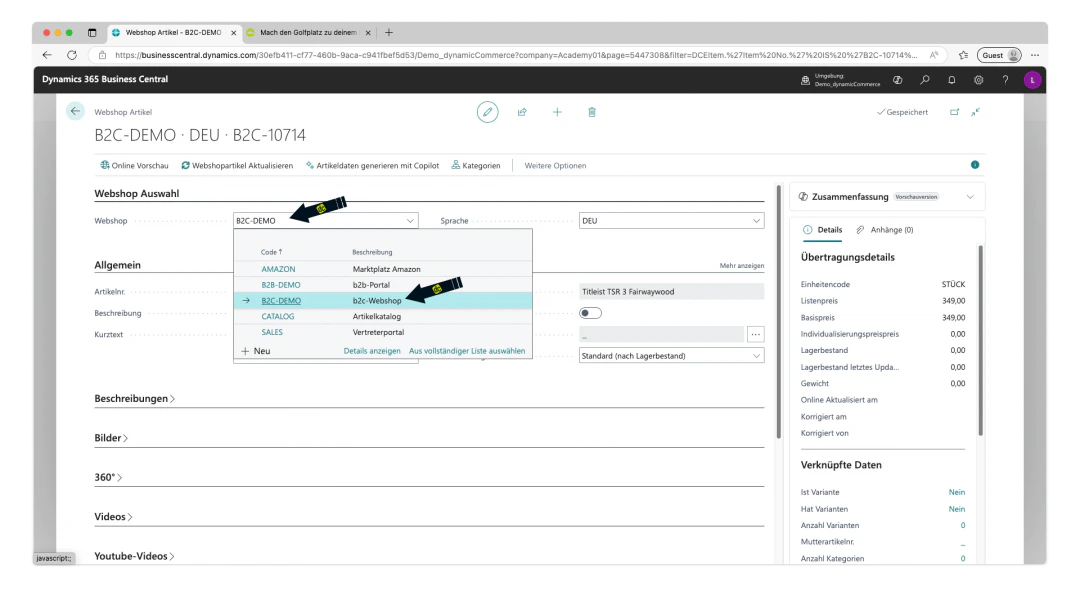The width and height of the screenshot is (1080, 608).
Task: Switch to the Anhänge (0) tab
Action: 885,230
